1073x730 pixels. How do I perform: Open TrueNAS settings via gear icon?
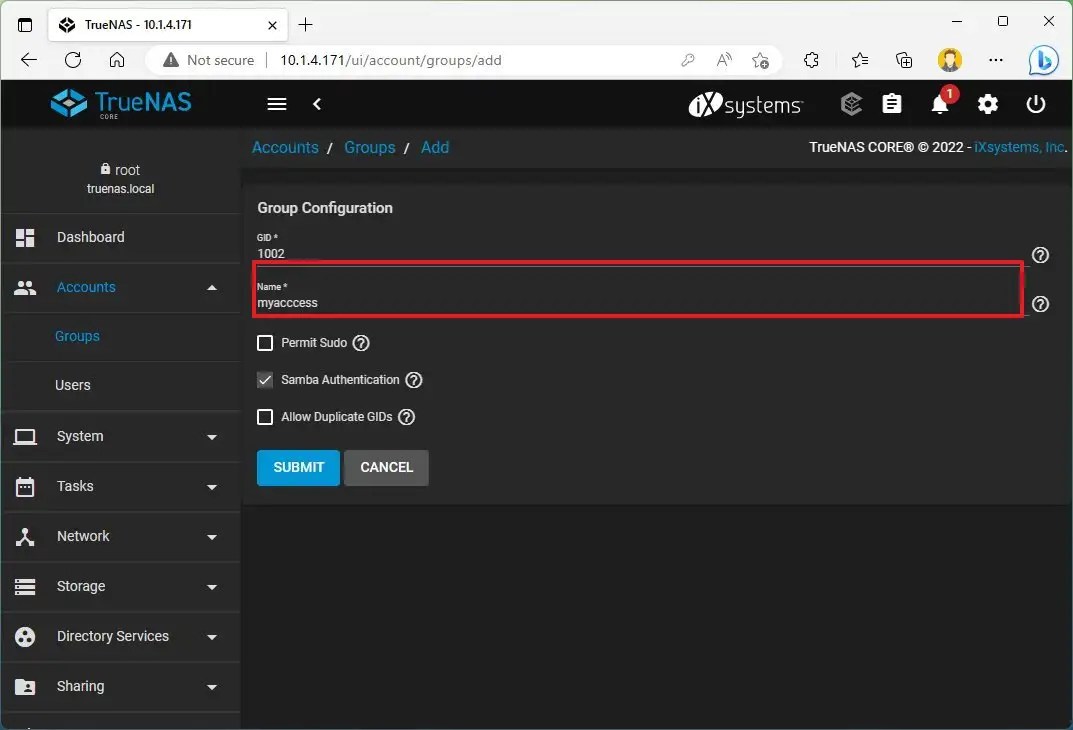988,104
